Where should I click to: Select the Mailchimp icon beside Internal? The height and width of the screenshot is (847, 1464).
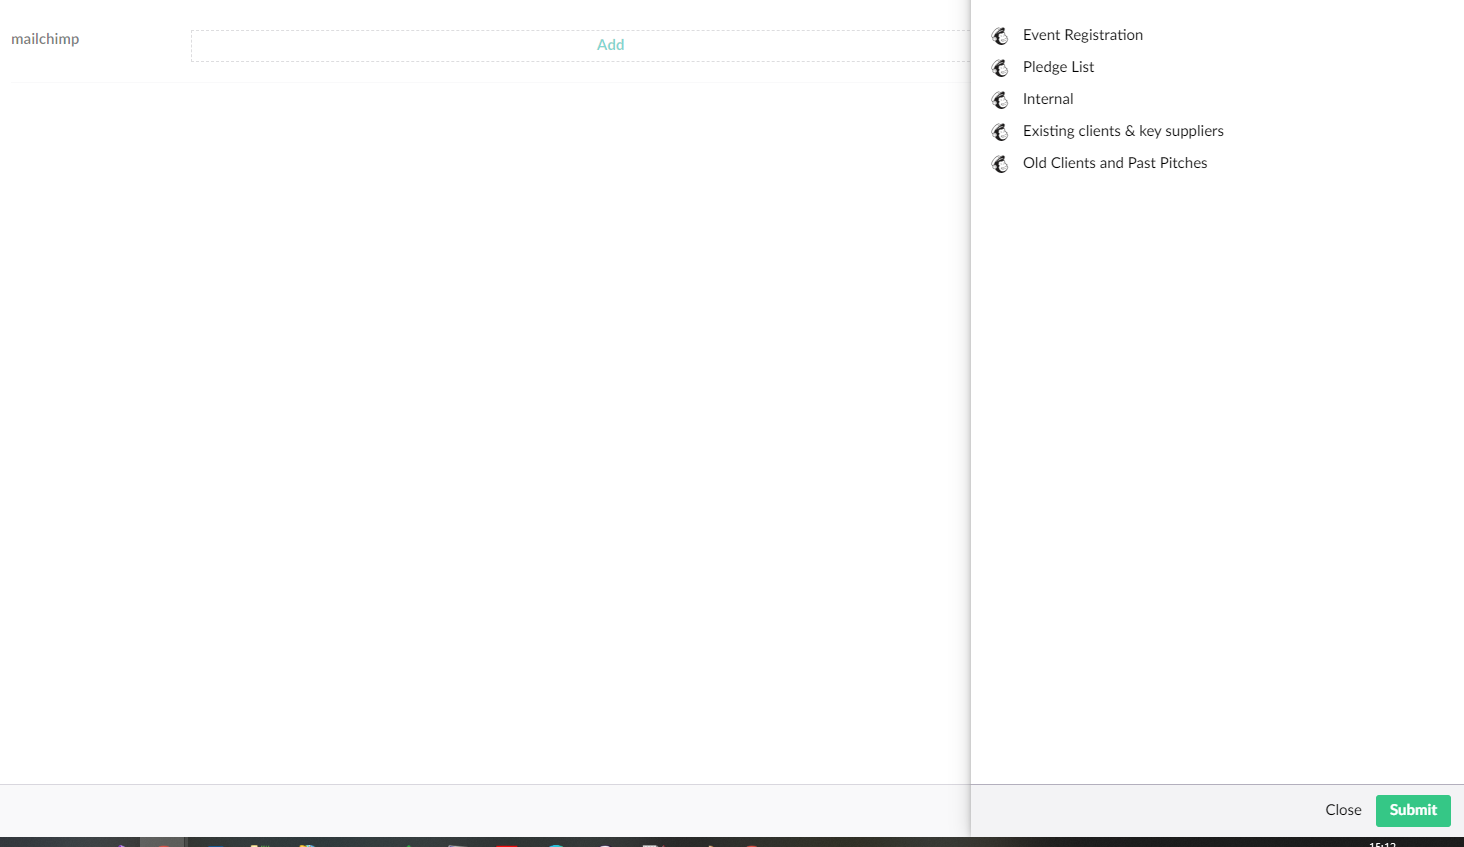1000,100
